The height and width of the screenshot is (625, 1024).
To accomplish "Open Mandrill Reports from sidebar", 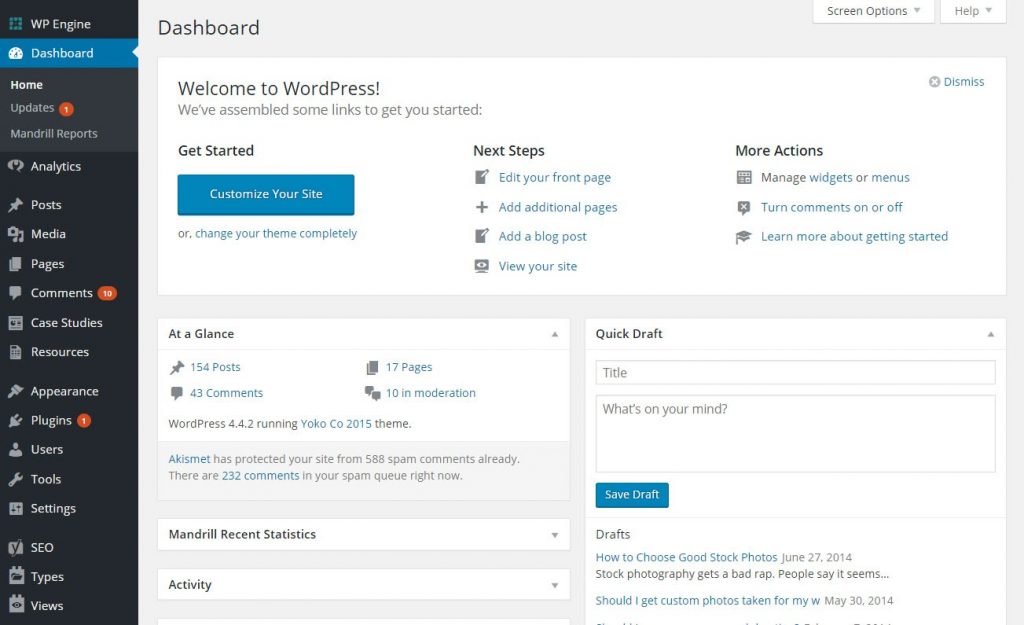I will [55, 133].
